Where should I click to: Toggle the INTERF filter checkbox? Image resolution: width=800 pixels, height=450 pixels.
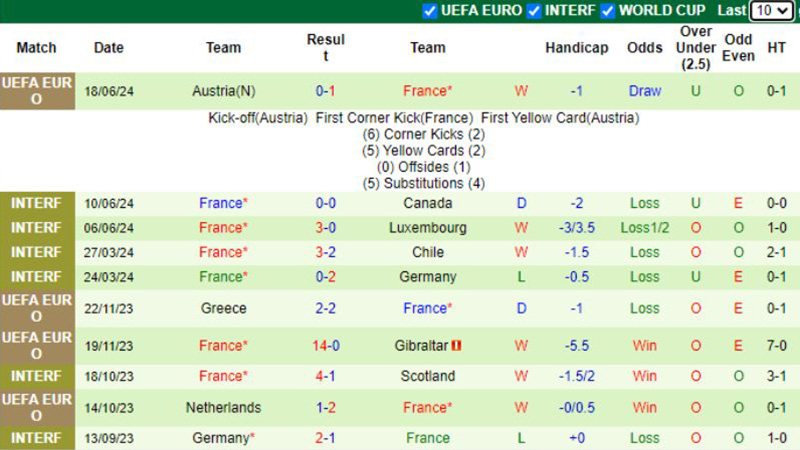(x=534, y=11)
